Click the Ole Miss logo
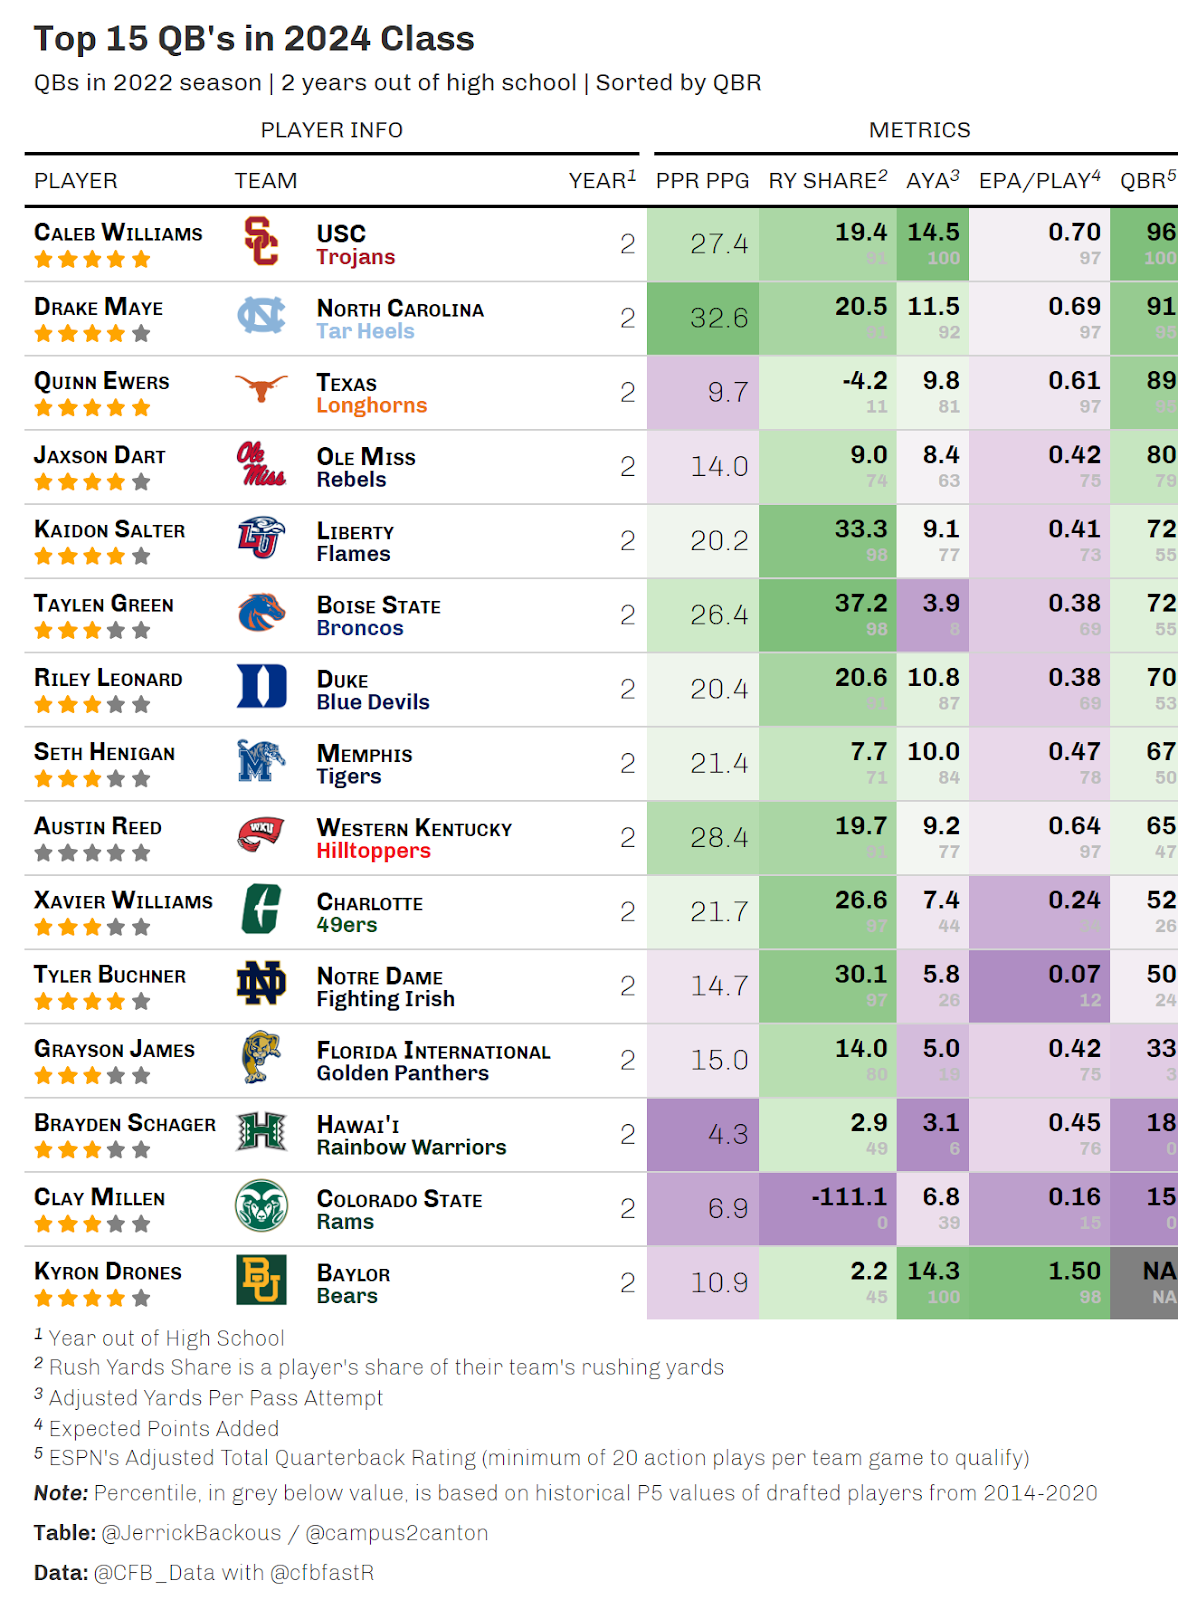This screenshot has width=1178, height=1600. (261, 465)
